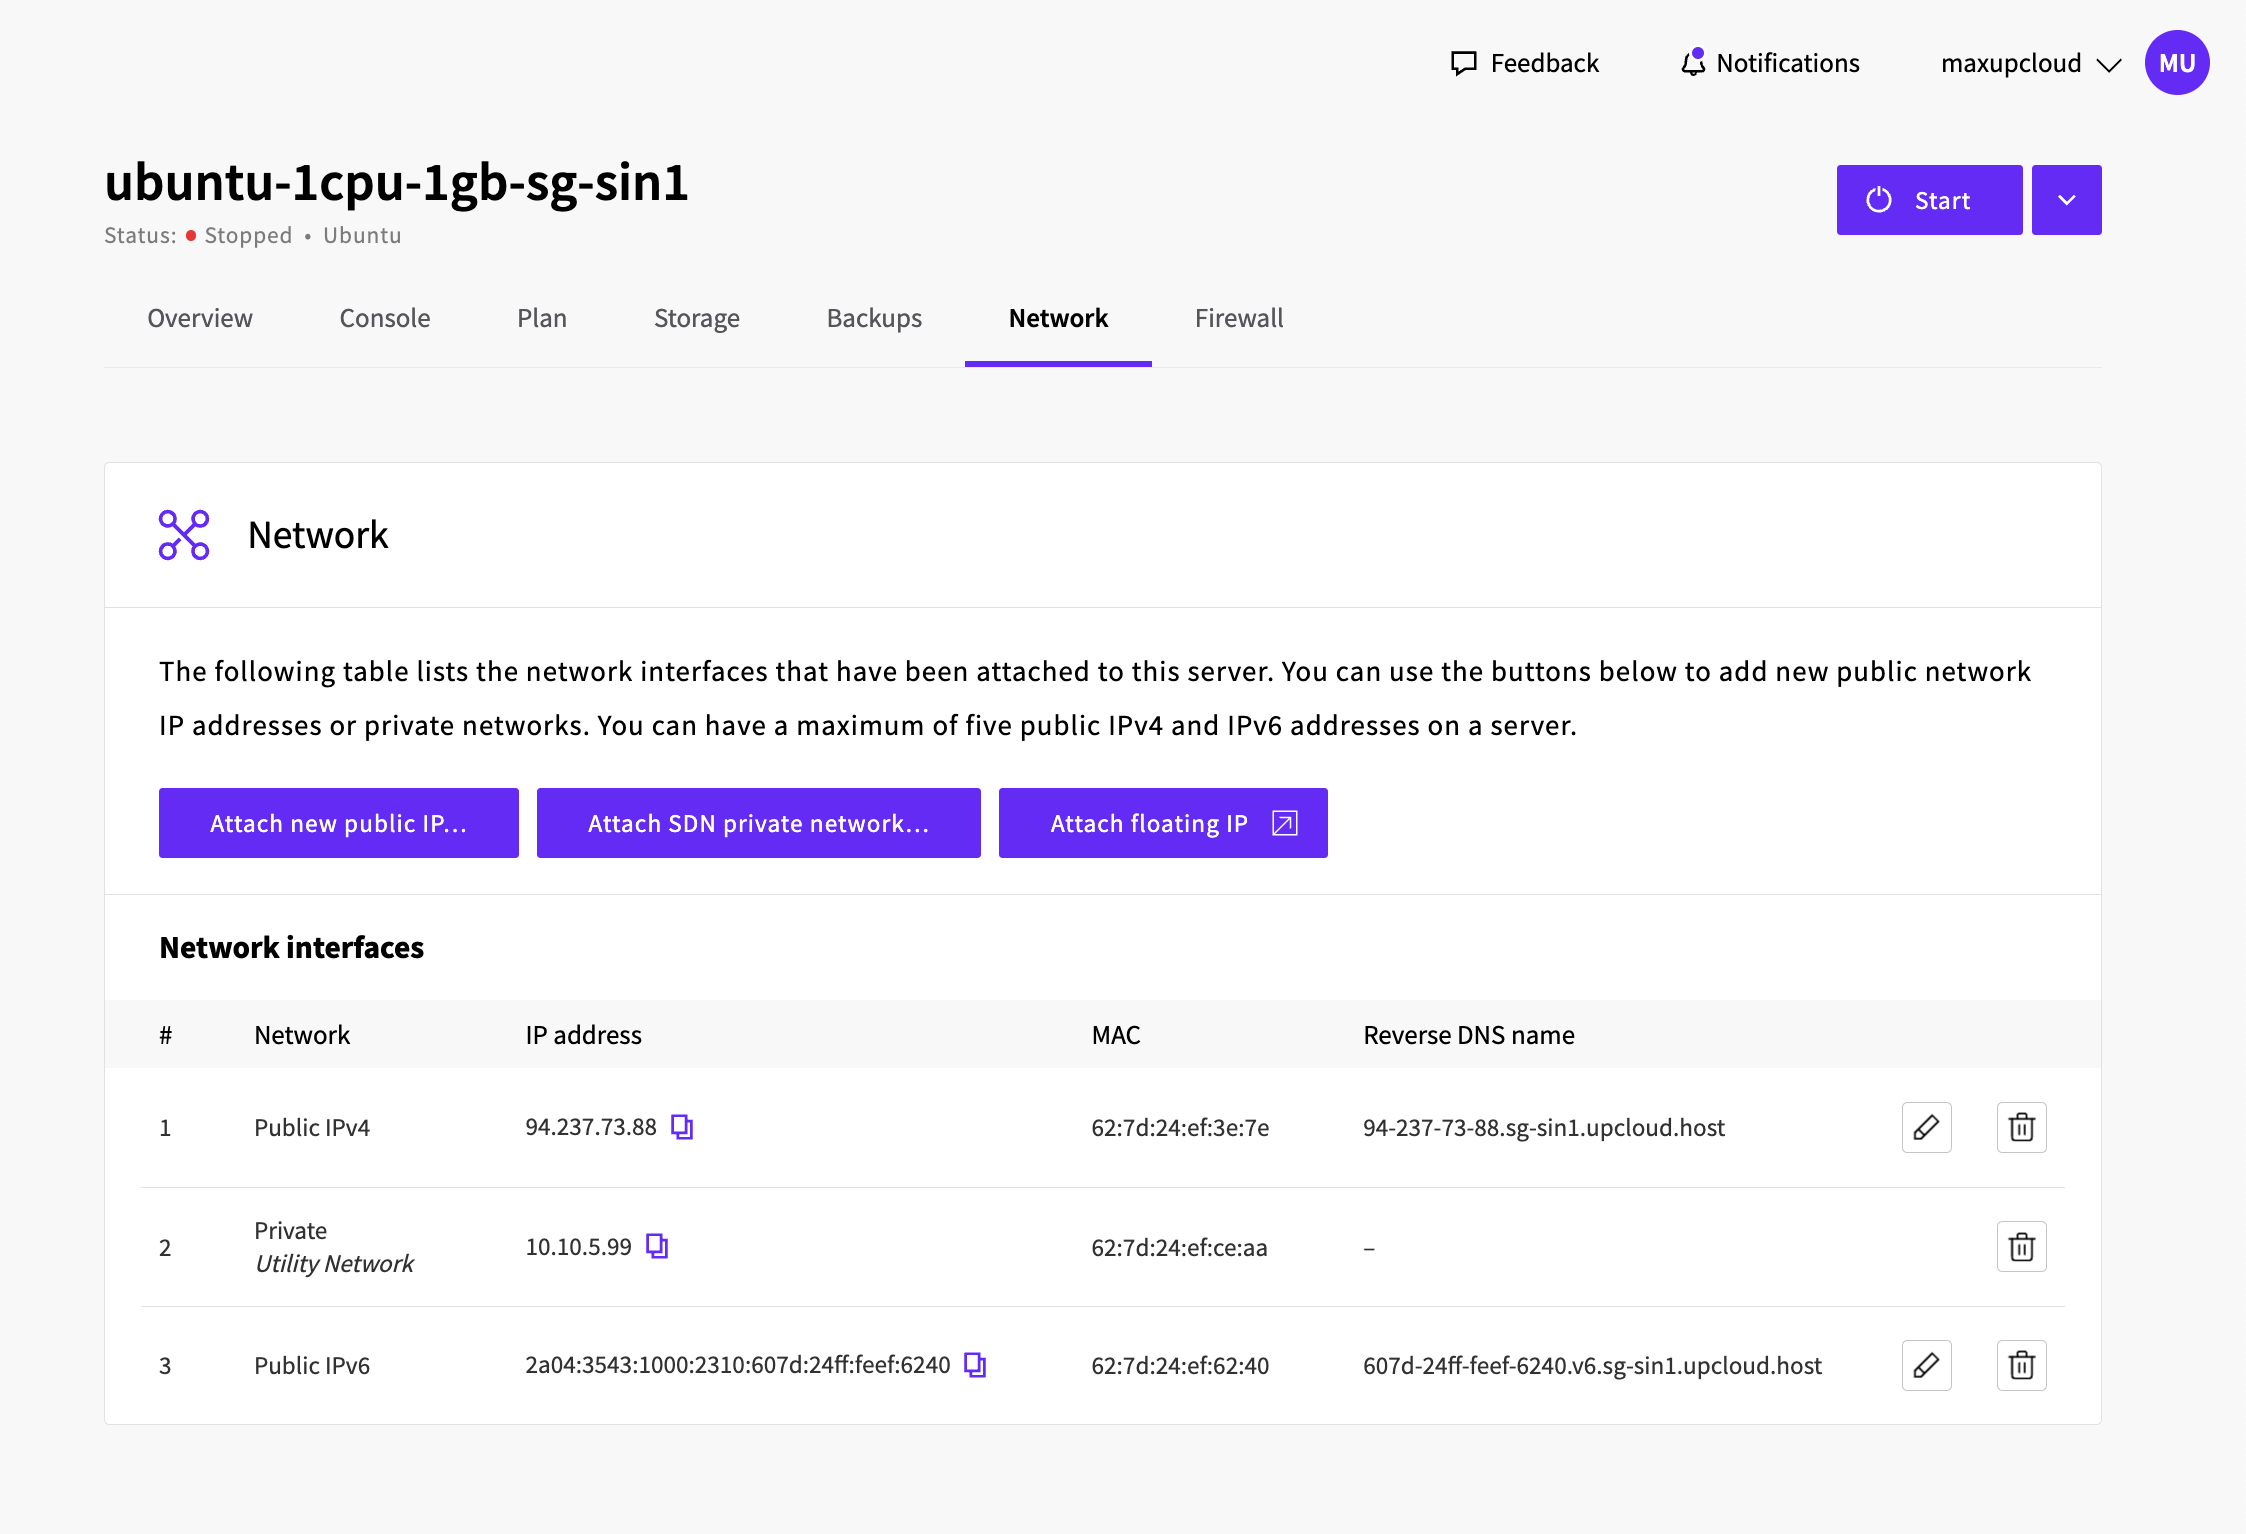The width and height of the screenshot is (2246, 1534).
Task: Click the IP address column header
Action: (584, 1035)
